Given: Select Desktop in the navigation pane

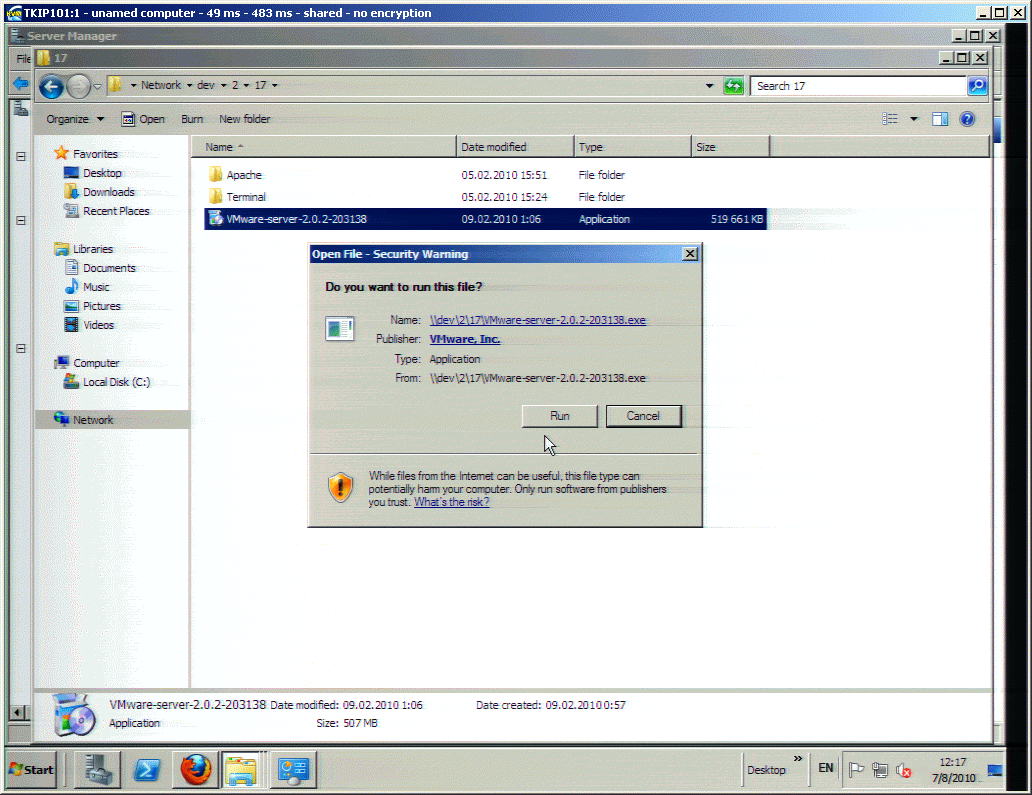Looking at the screenshot, I should coord(93,173).
